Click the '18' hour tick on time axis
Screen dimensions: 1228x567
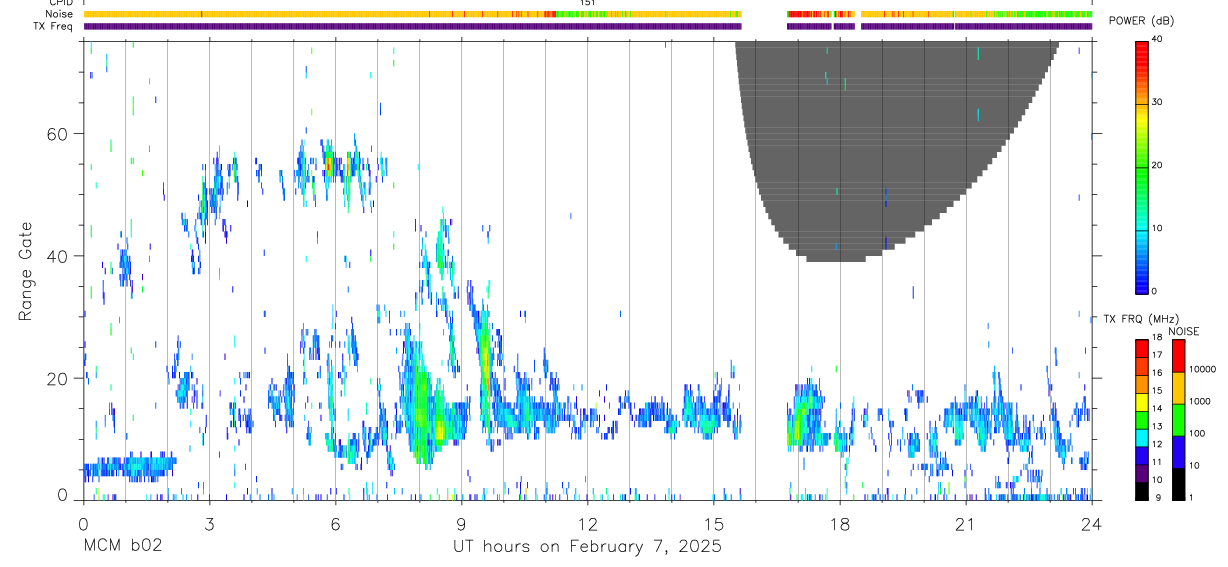point(839,523)
